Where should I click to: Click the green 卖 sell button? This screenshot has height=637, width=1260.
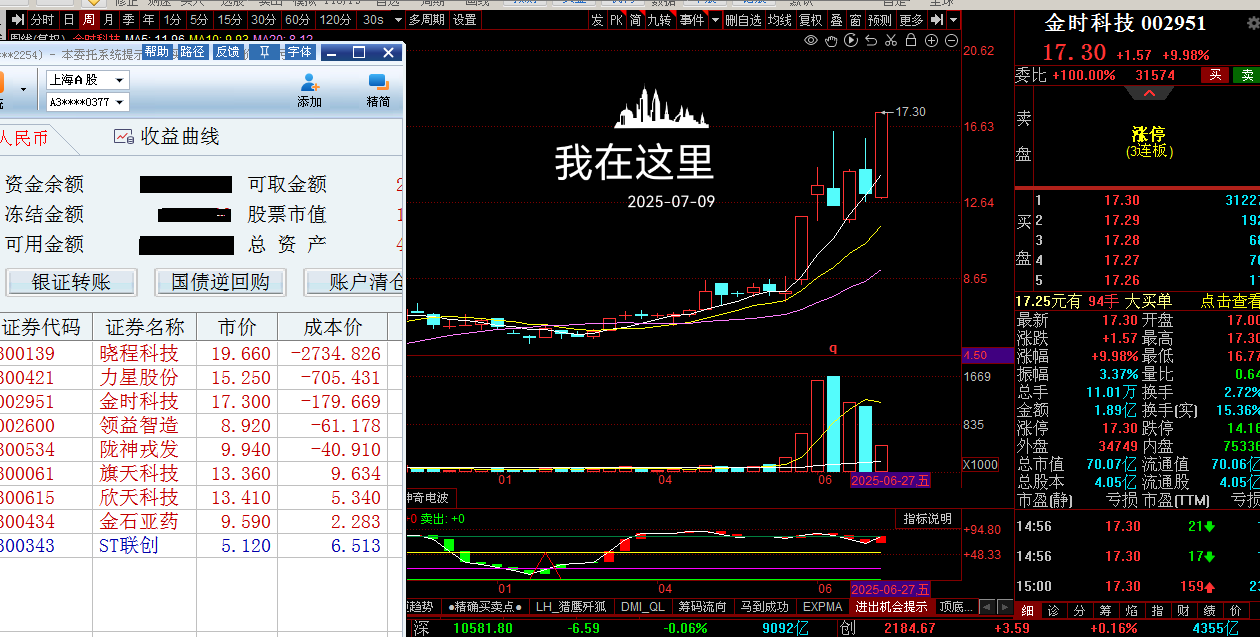pyautogui.click(x=1247, y=75)
